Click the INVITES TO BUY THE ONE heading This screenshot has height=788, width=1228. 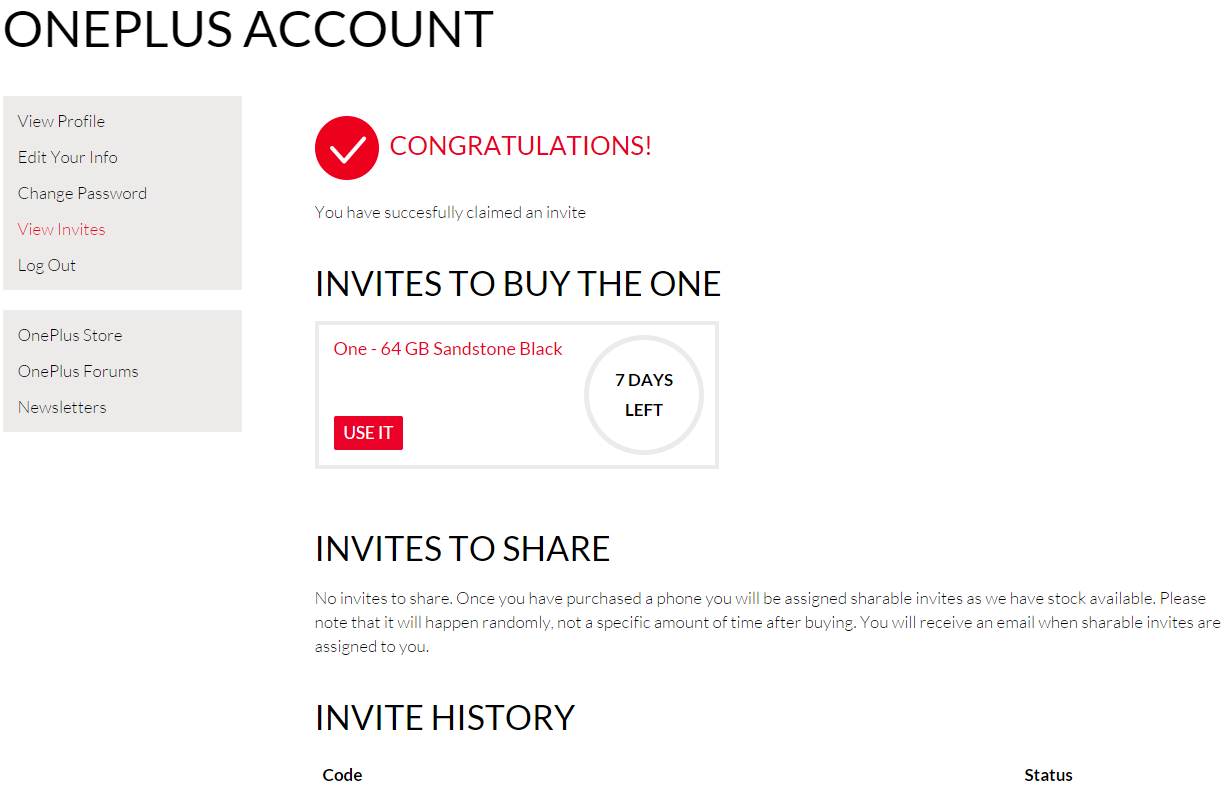click(x=517, y=284)
